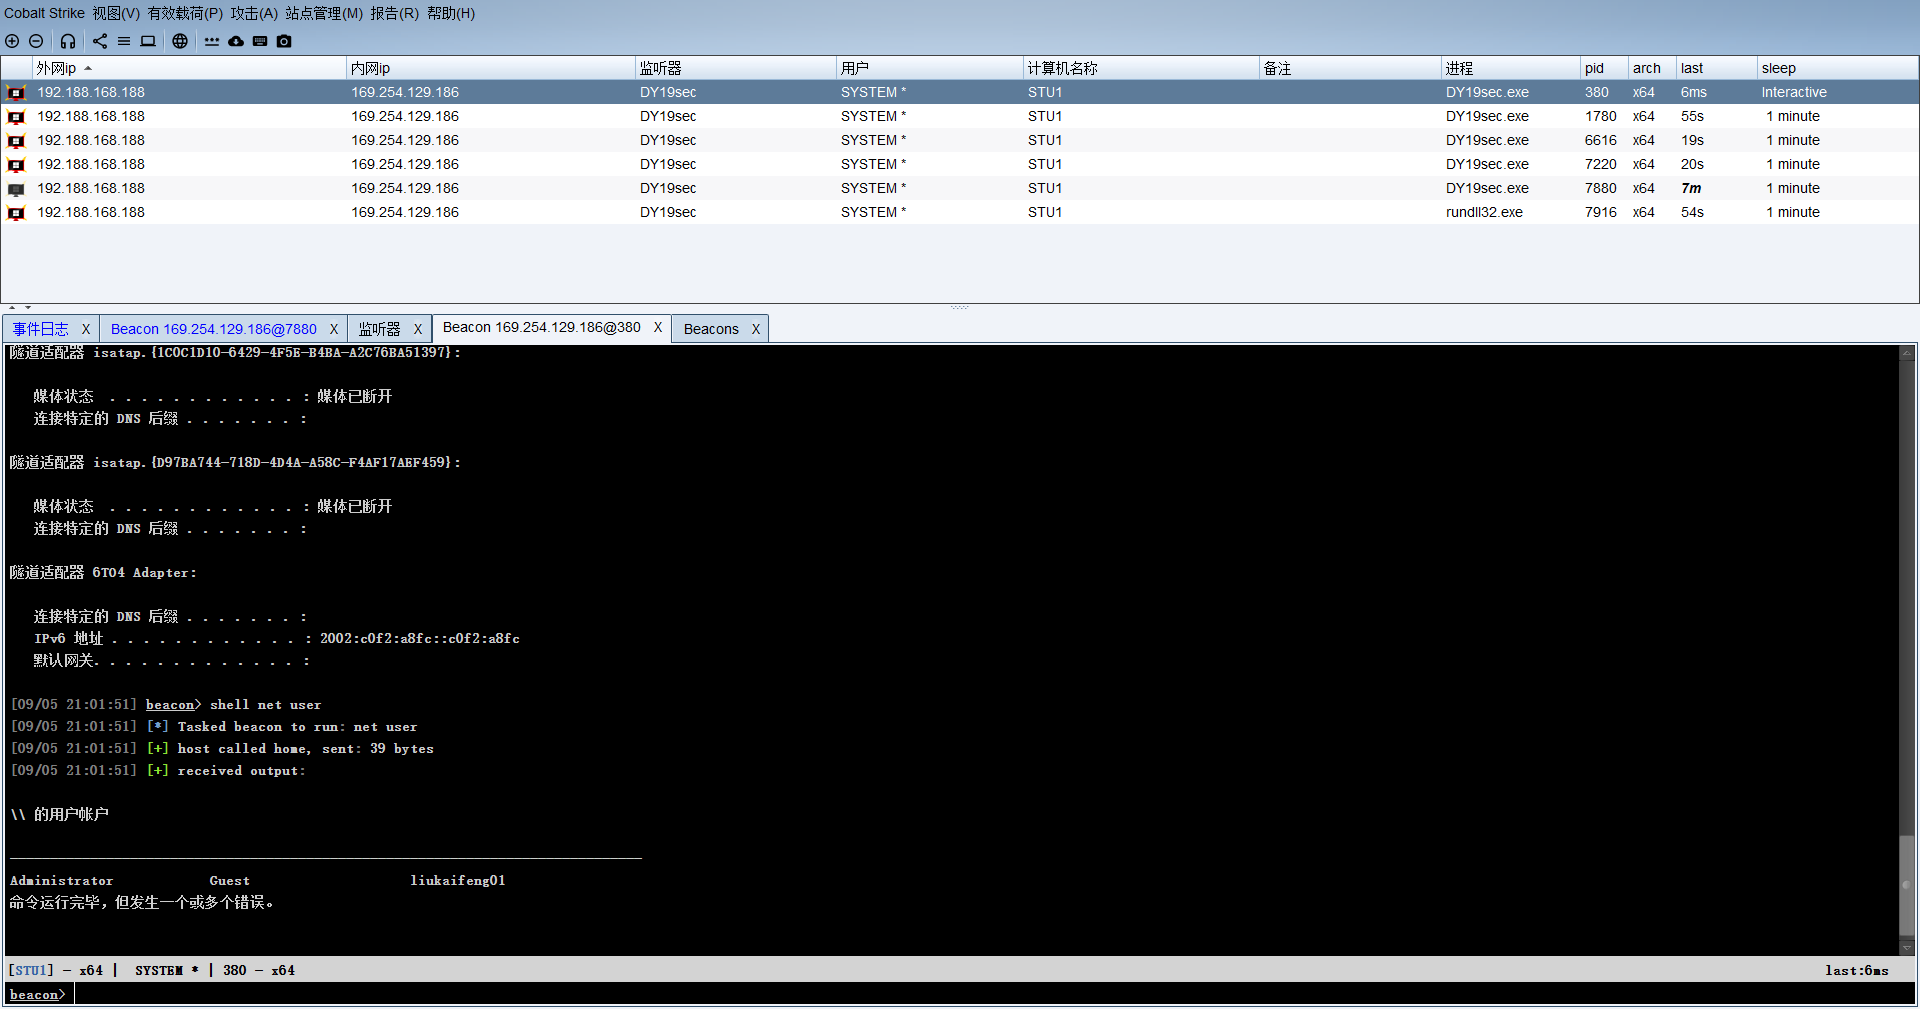Close the Beacon @7880 tab
This screenshot has width=1920, height=1009.
click(334, 329)
